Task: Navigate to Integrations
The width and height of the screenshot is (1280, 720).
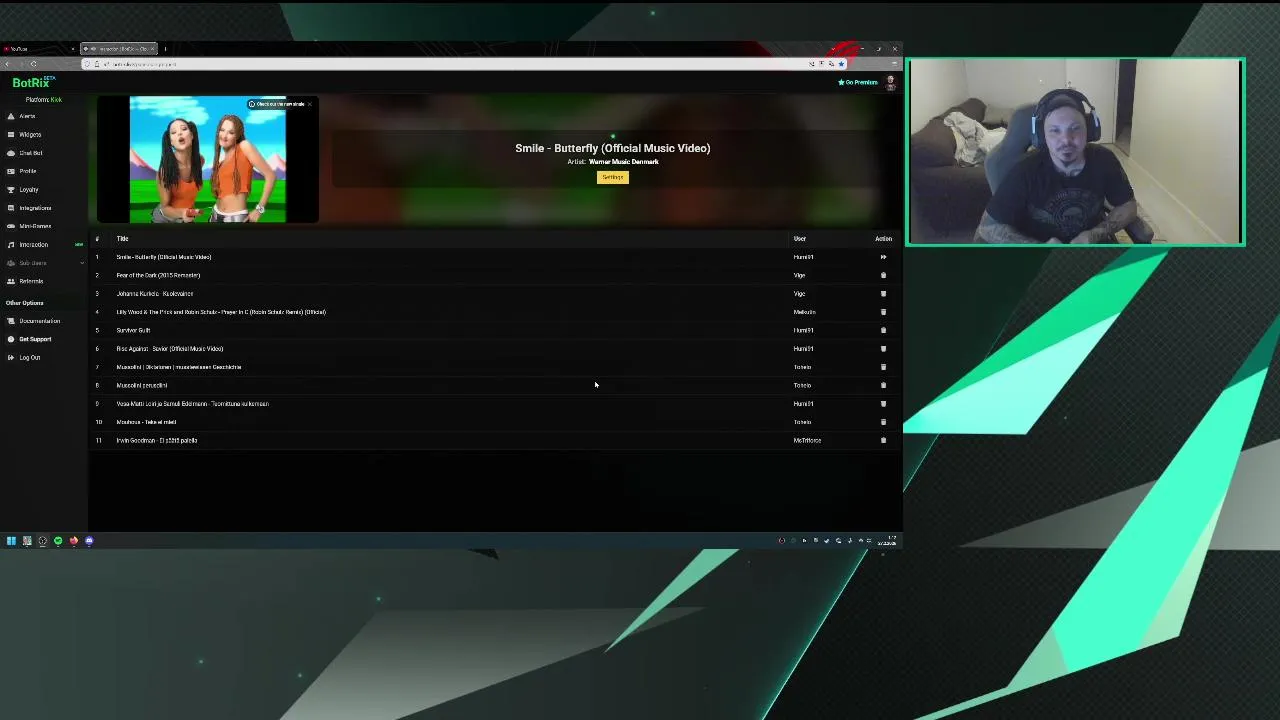Action: click(x=34, y=208)
